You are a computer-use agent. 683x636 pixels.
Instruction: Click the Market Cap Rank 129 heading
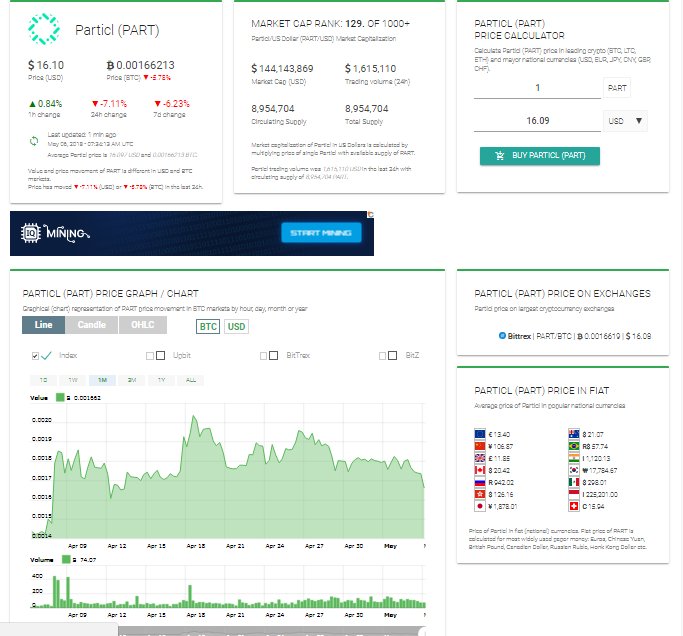330,24
